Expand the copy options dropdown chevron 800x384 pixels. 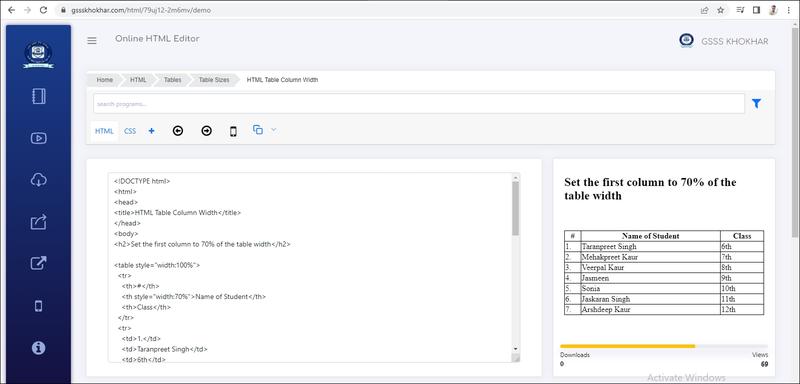(x=273, y=130)
